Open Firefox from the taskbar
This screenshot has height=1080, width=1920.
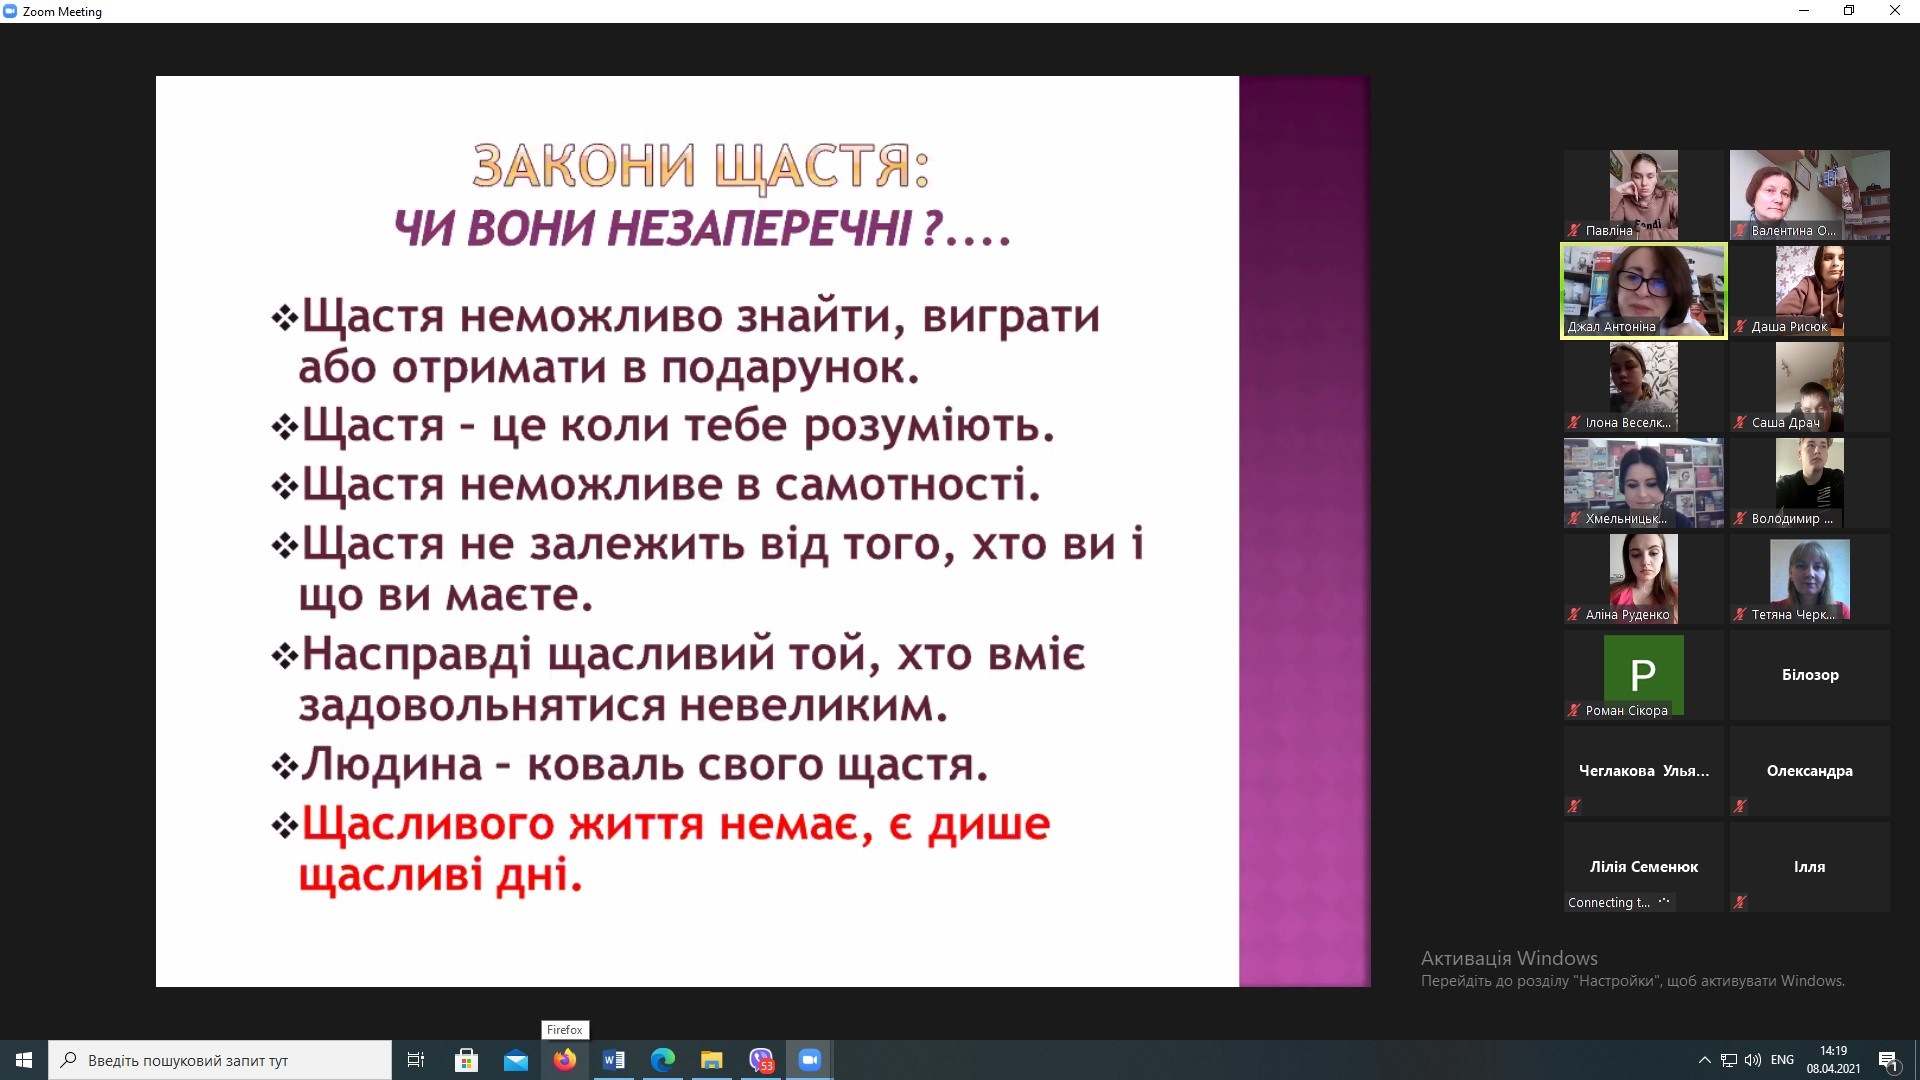(565, 1060)
